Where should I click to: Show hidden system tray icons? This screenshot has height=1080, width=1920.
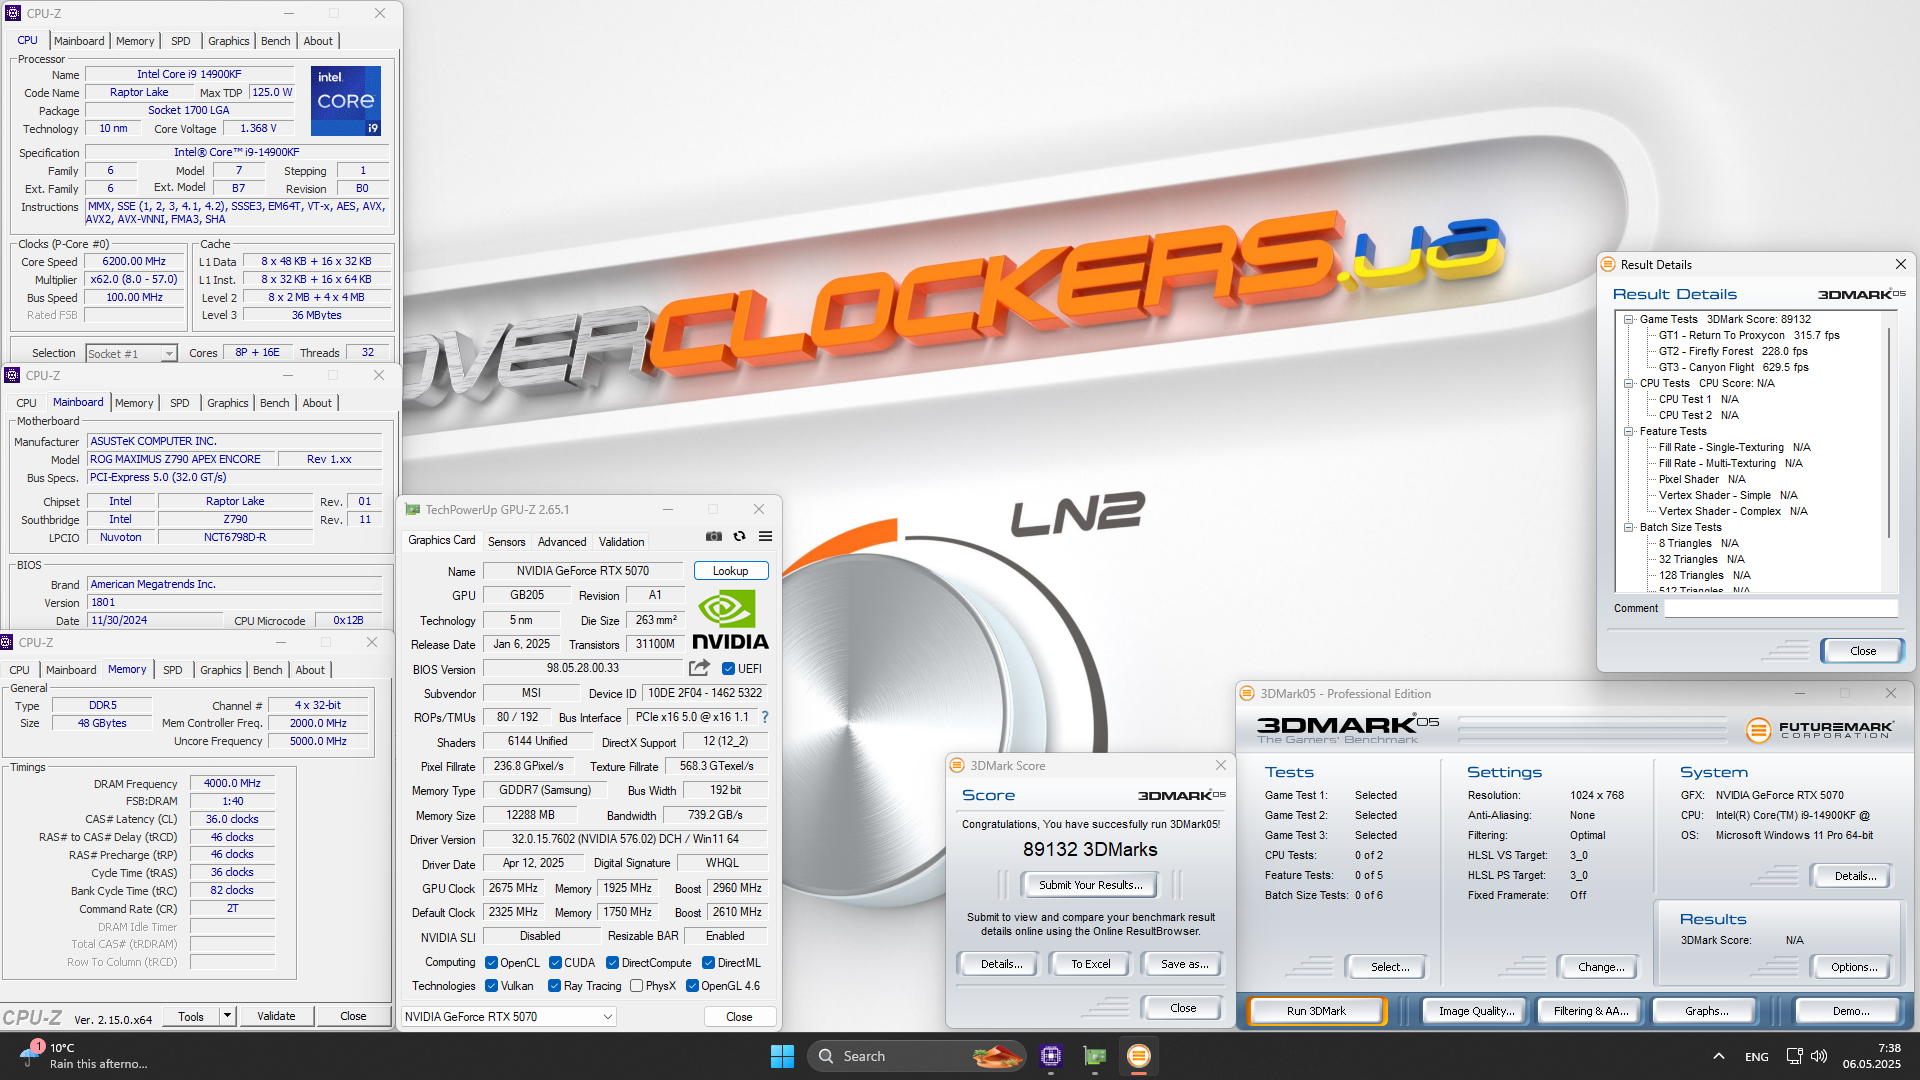coord(1718,1056)
